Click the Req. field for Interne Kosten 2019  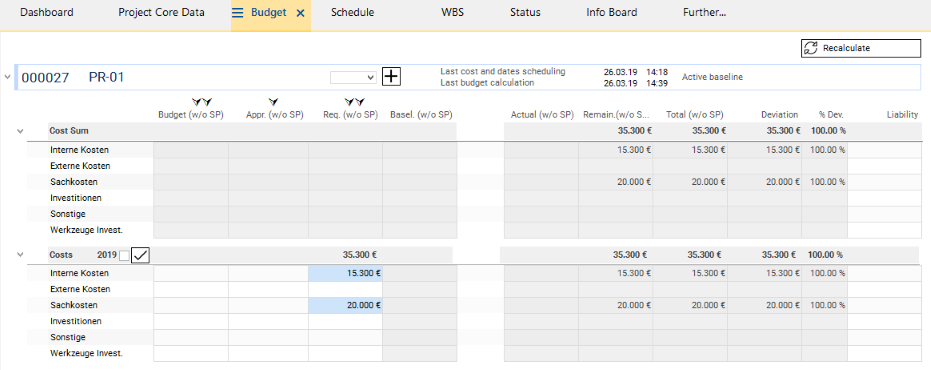click(346, 274)
